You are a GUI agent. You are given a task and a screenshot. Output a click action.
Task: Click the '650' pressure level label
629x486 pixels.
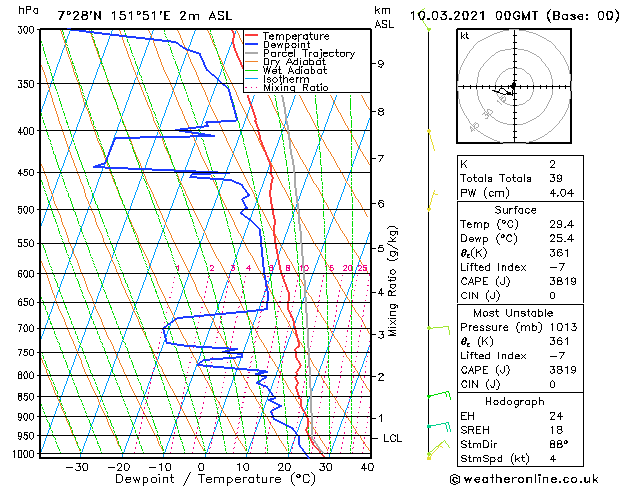pyautogui.click(x=28, y=302)
